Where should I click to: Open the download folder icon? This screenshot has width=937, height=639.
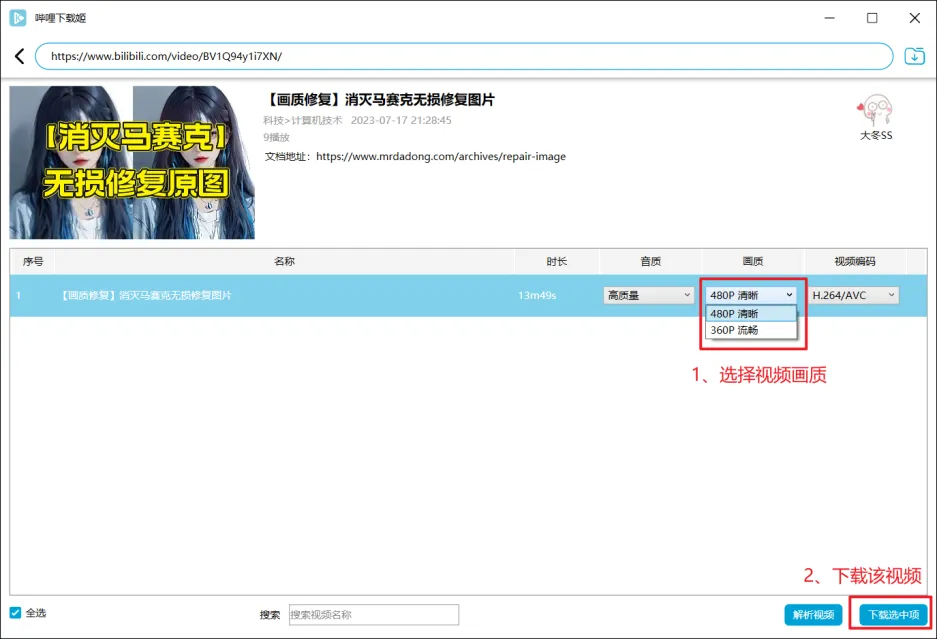(x=914, y=56)
